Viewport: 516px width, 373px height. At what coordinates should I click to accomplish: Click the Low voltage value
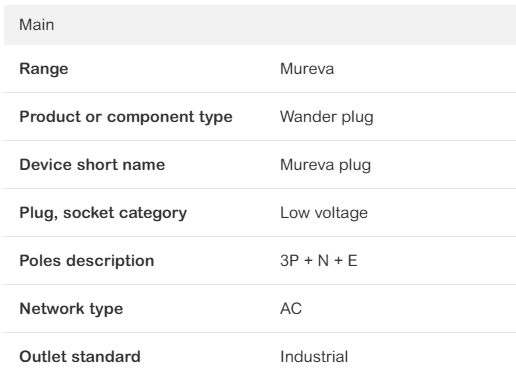click(x=324, y=213)
